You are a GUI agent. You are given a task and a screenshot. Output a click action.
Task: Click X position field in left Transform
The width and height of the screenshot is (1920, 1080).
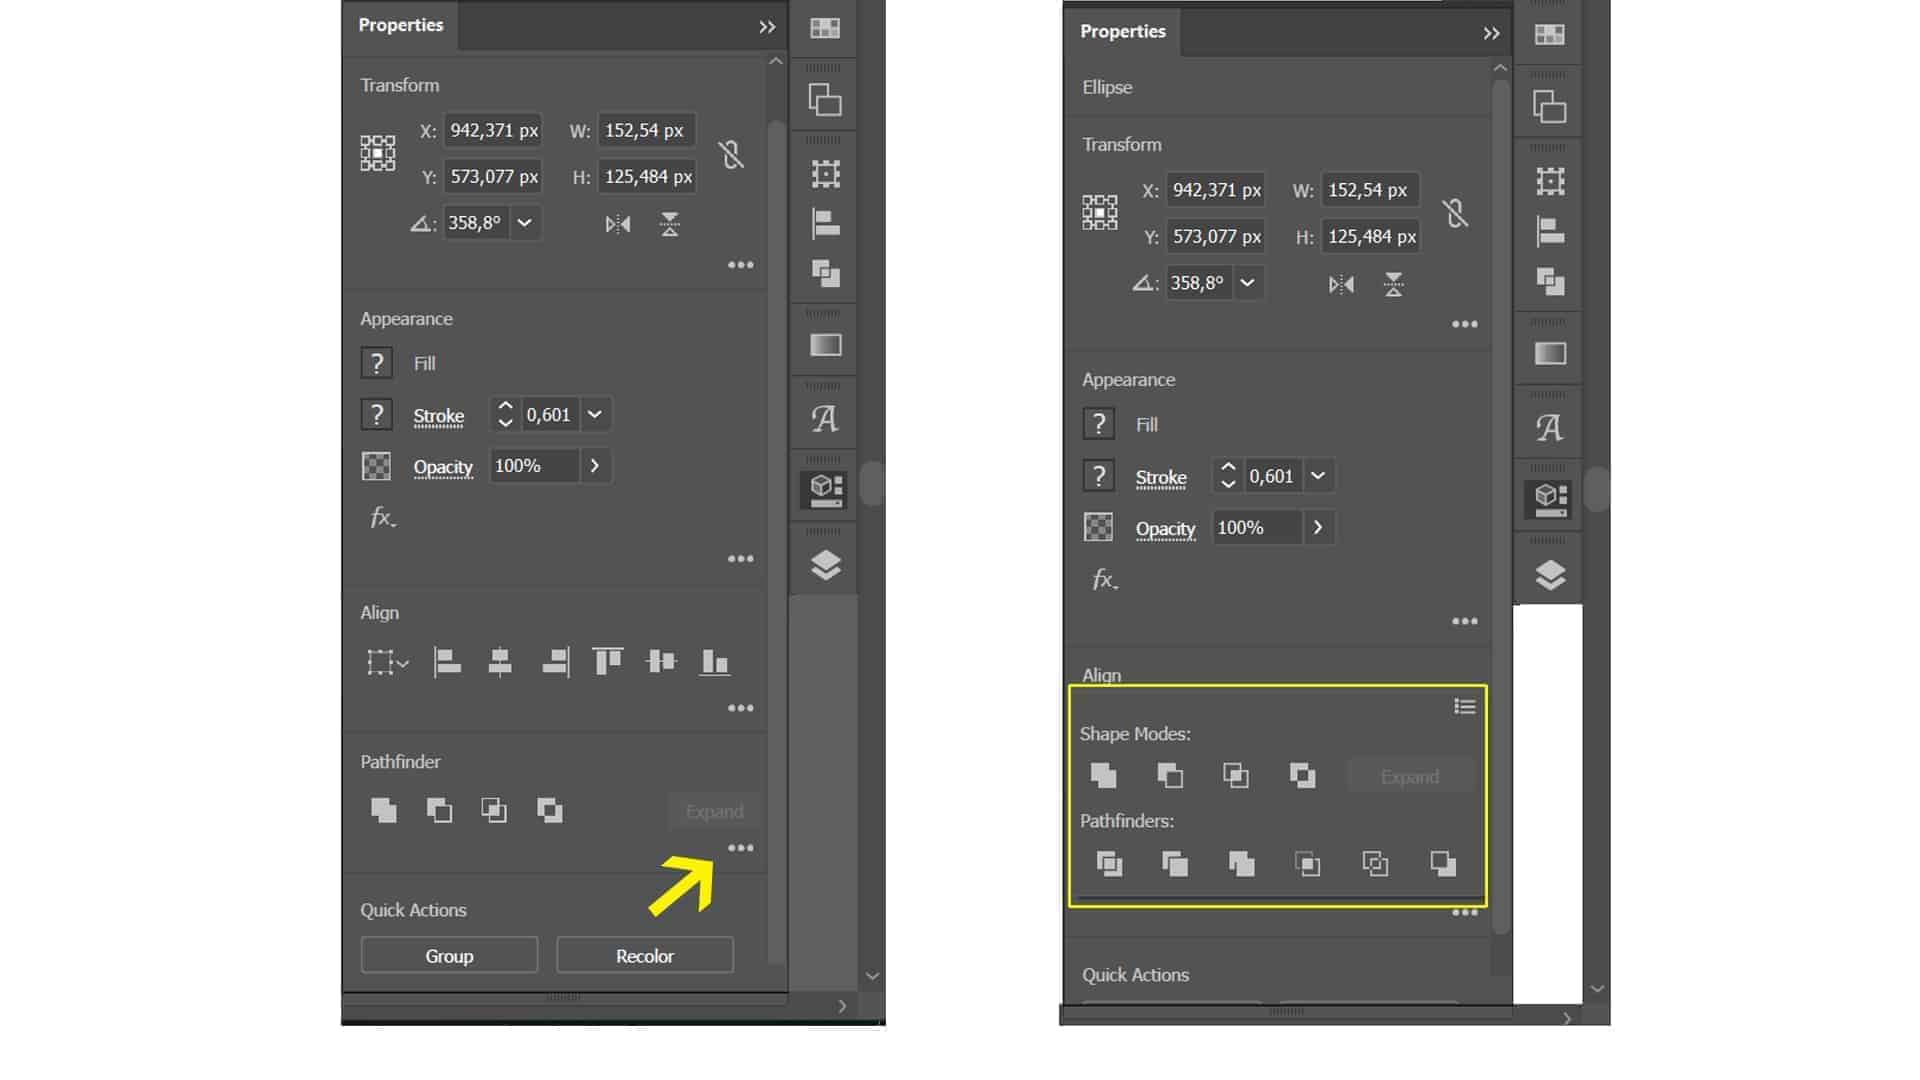click(493, 130)
